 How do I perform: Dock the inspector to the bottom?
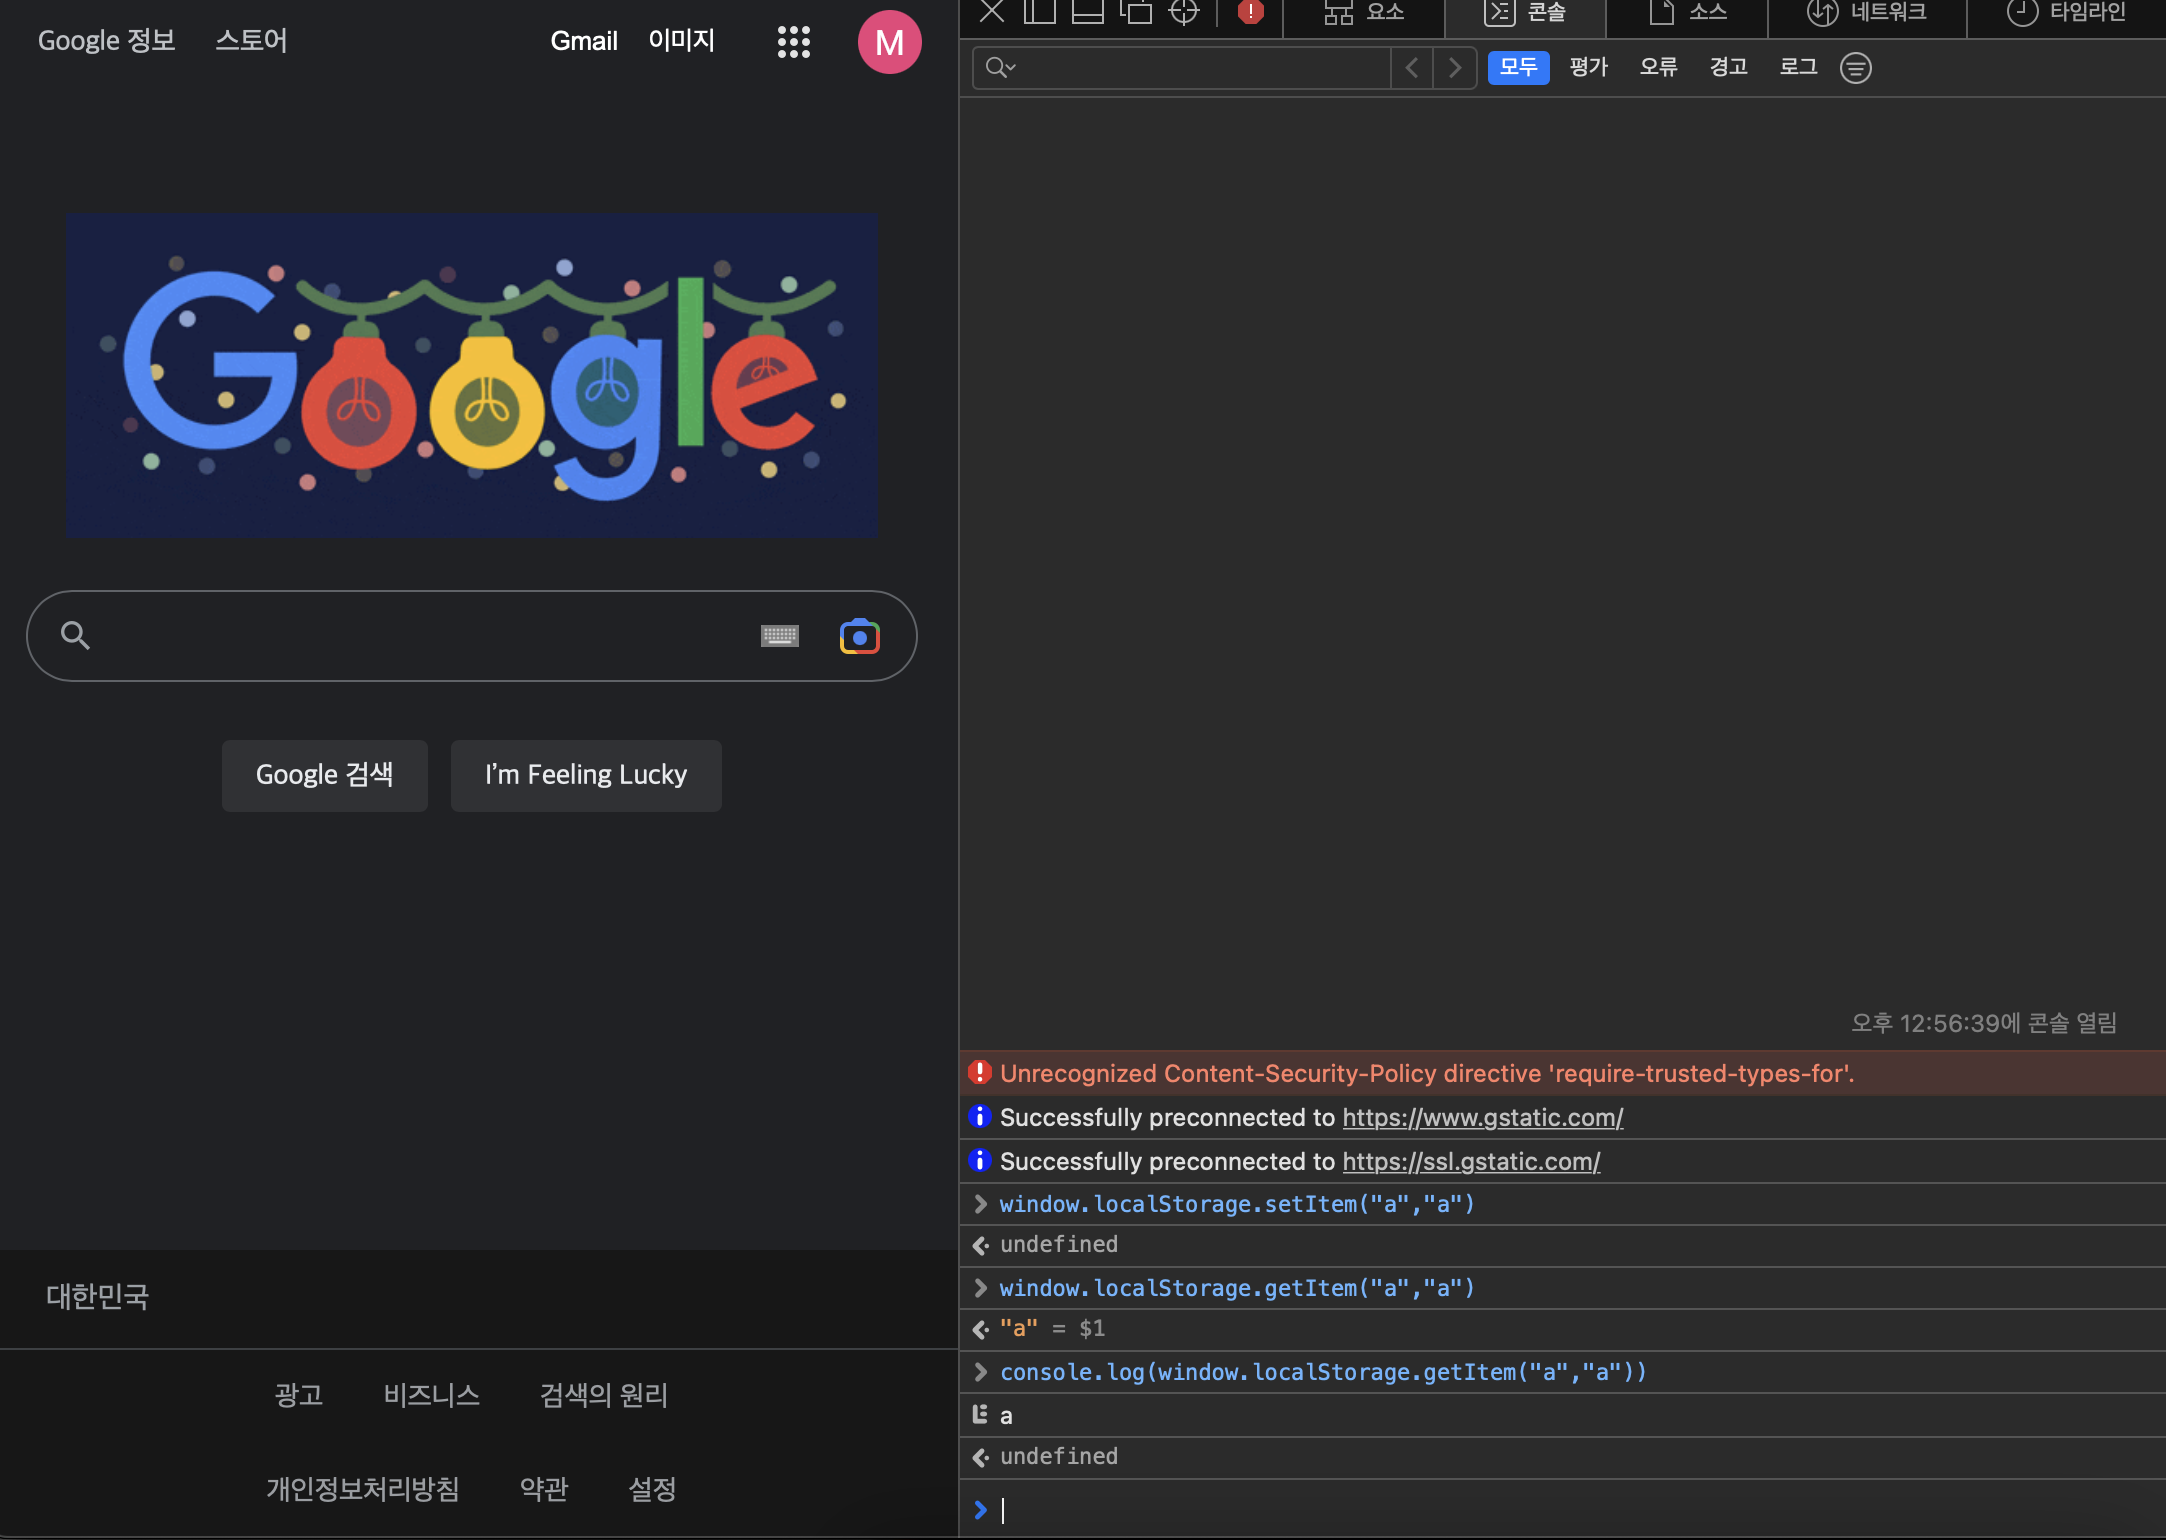click(x=1087, y=12)
